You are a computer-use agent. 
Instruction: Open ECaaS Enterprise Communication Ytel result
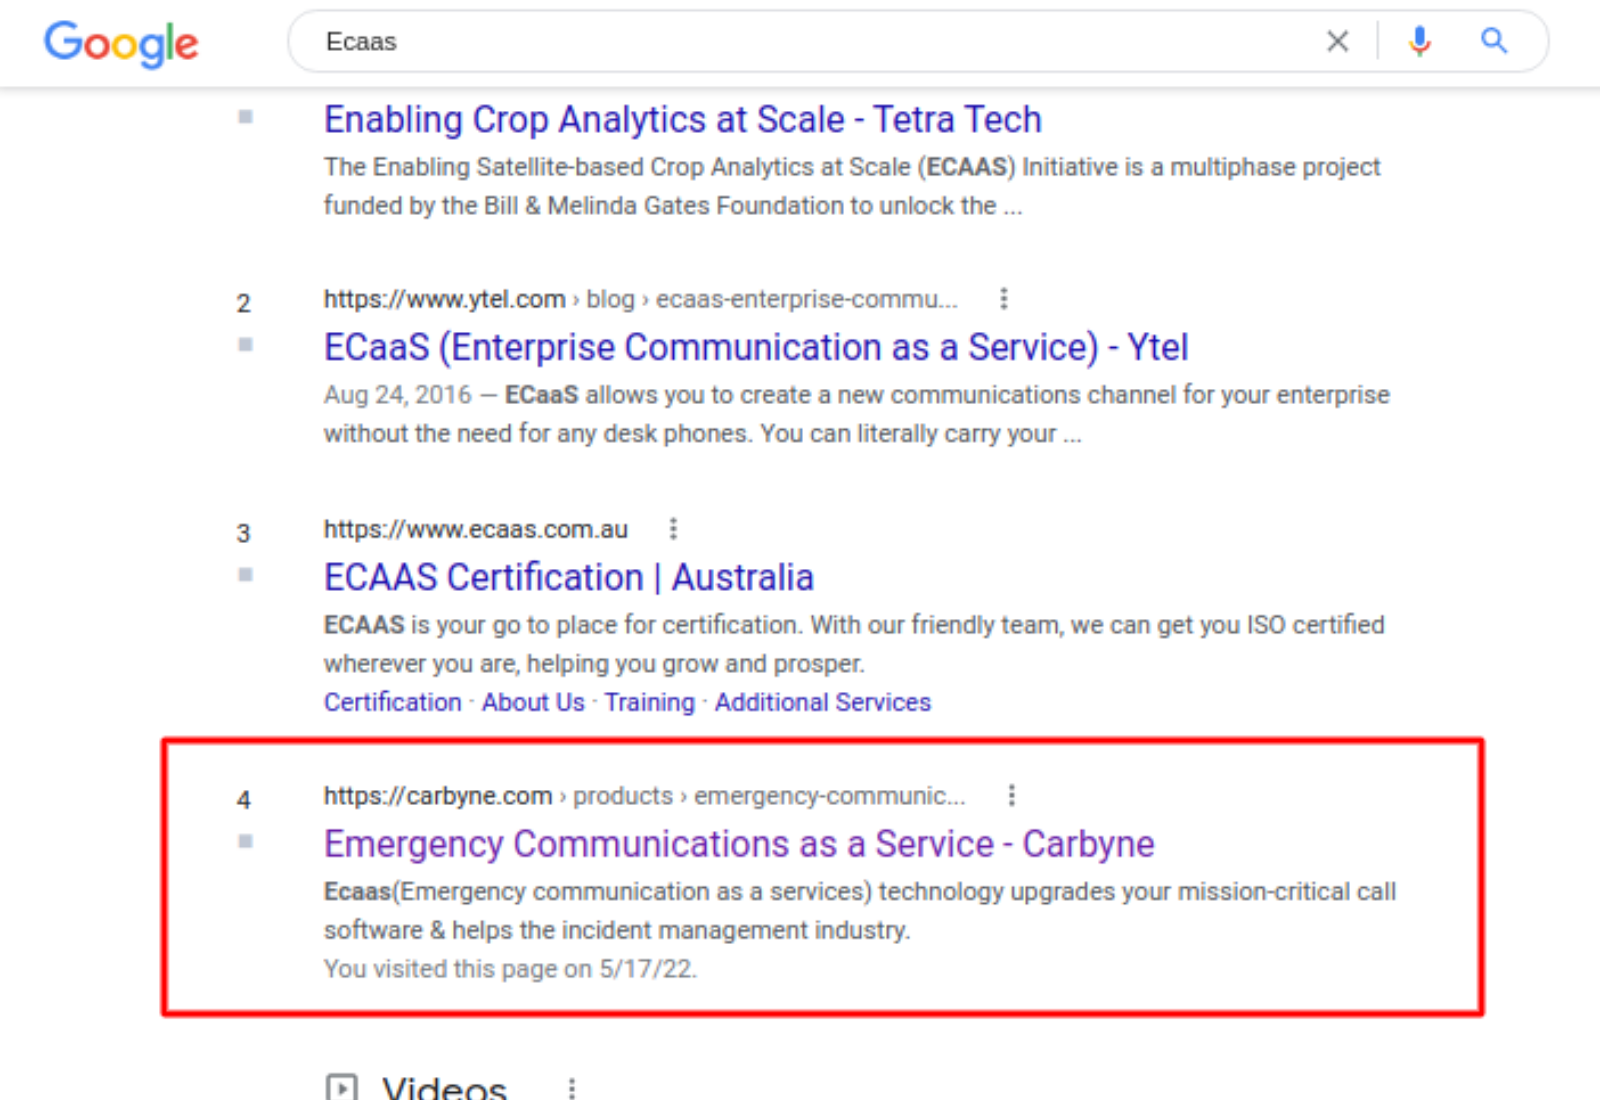click(755, 348)
